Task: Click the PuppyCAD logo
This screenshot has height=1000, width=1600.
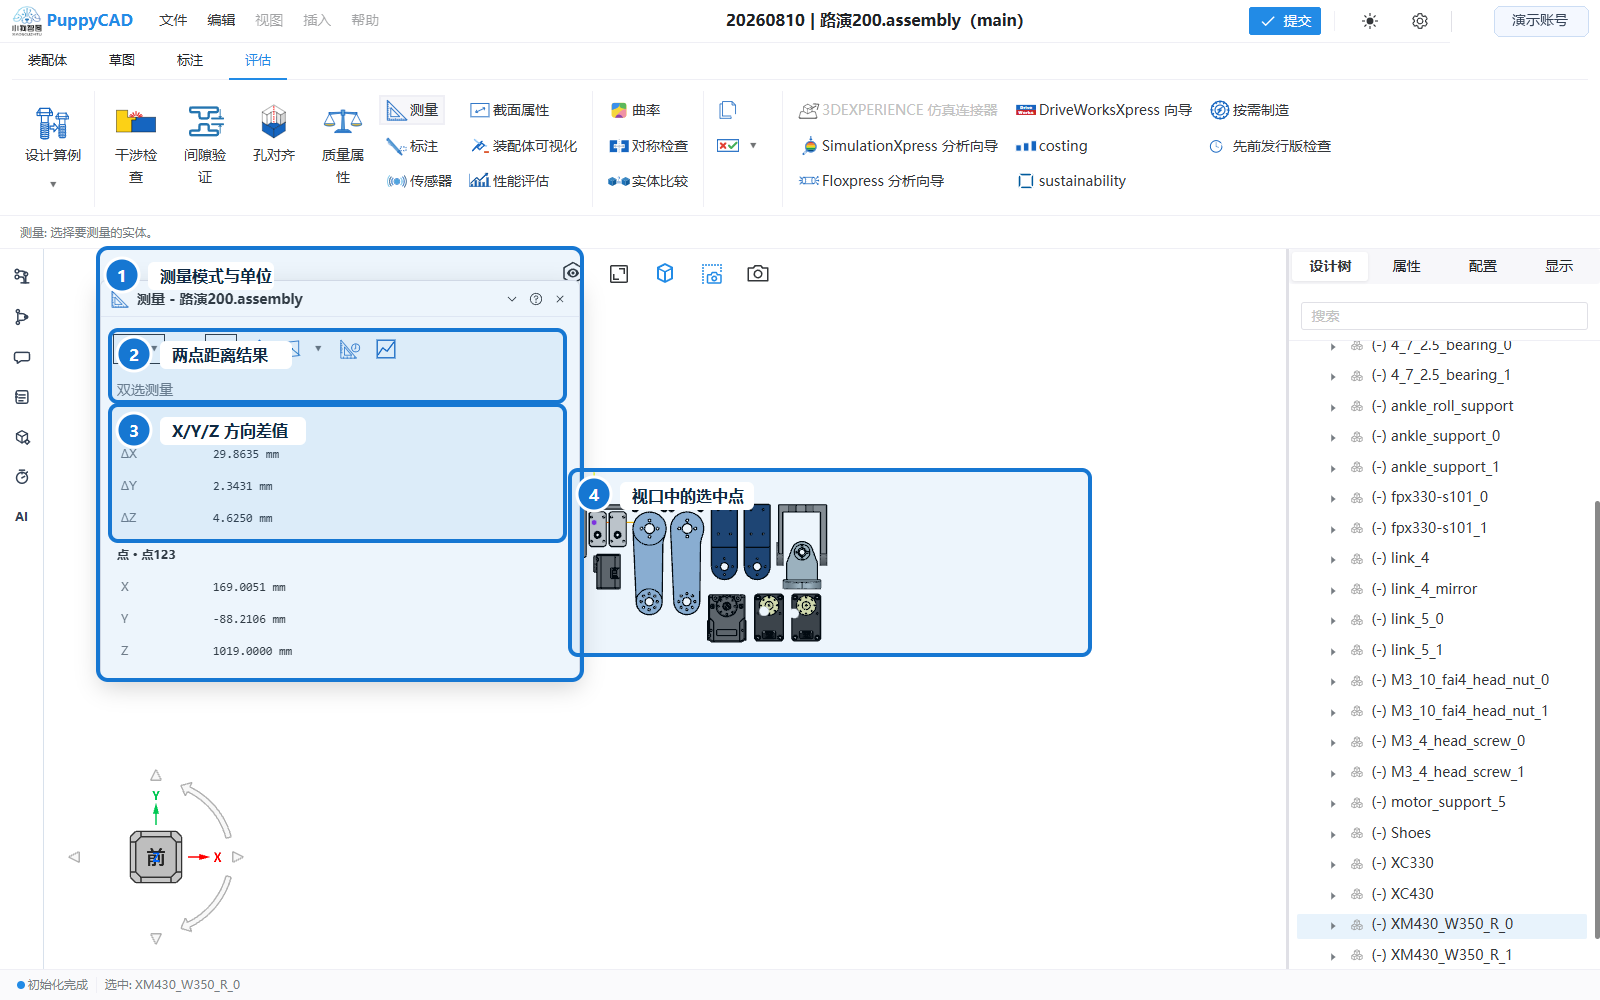Action: tap(72, 20)
